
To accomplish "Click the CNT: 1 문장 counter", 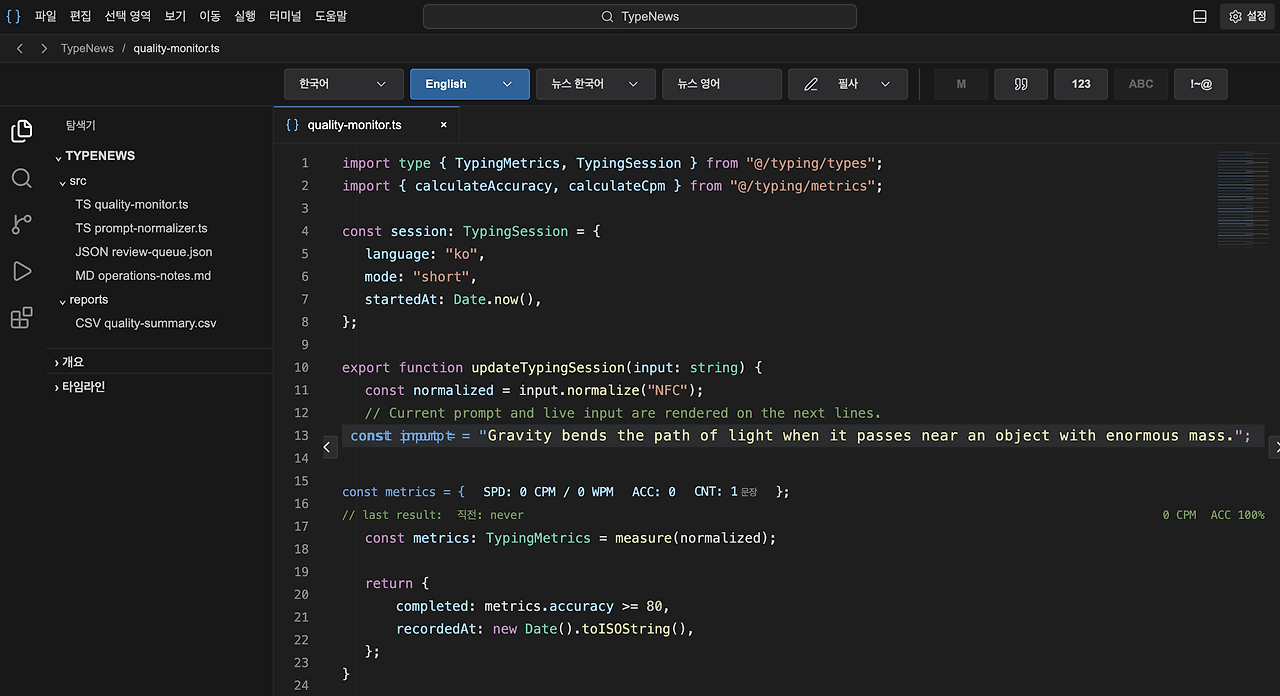I will 726,492.
